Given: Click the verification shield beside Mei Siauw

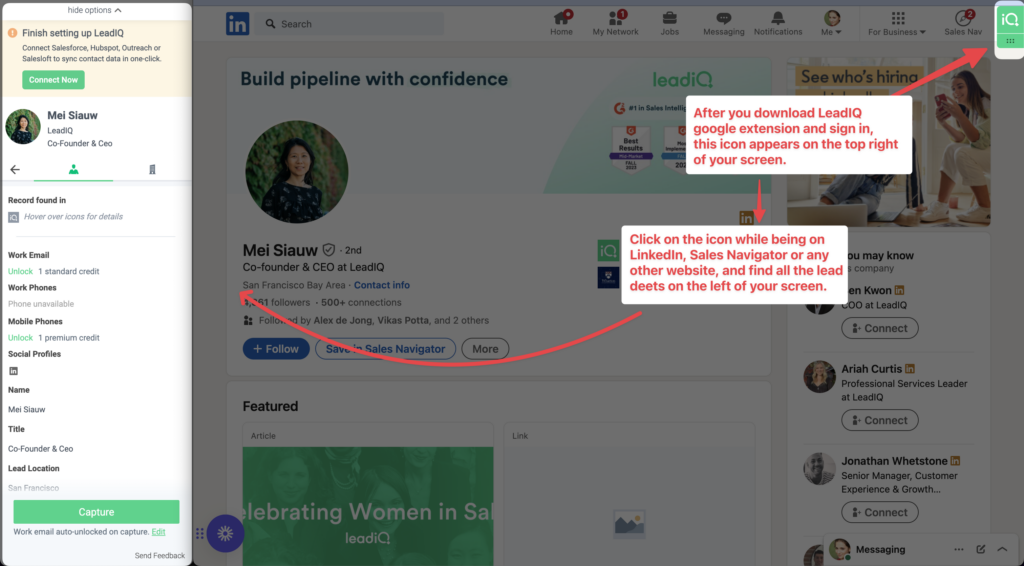Looking at the screenshot, I should click(328, 250).
